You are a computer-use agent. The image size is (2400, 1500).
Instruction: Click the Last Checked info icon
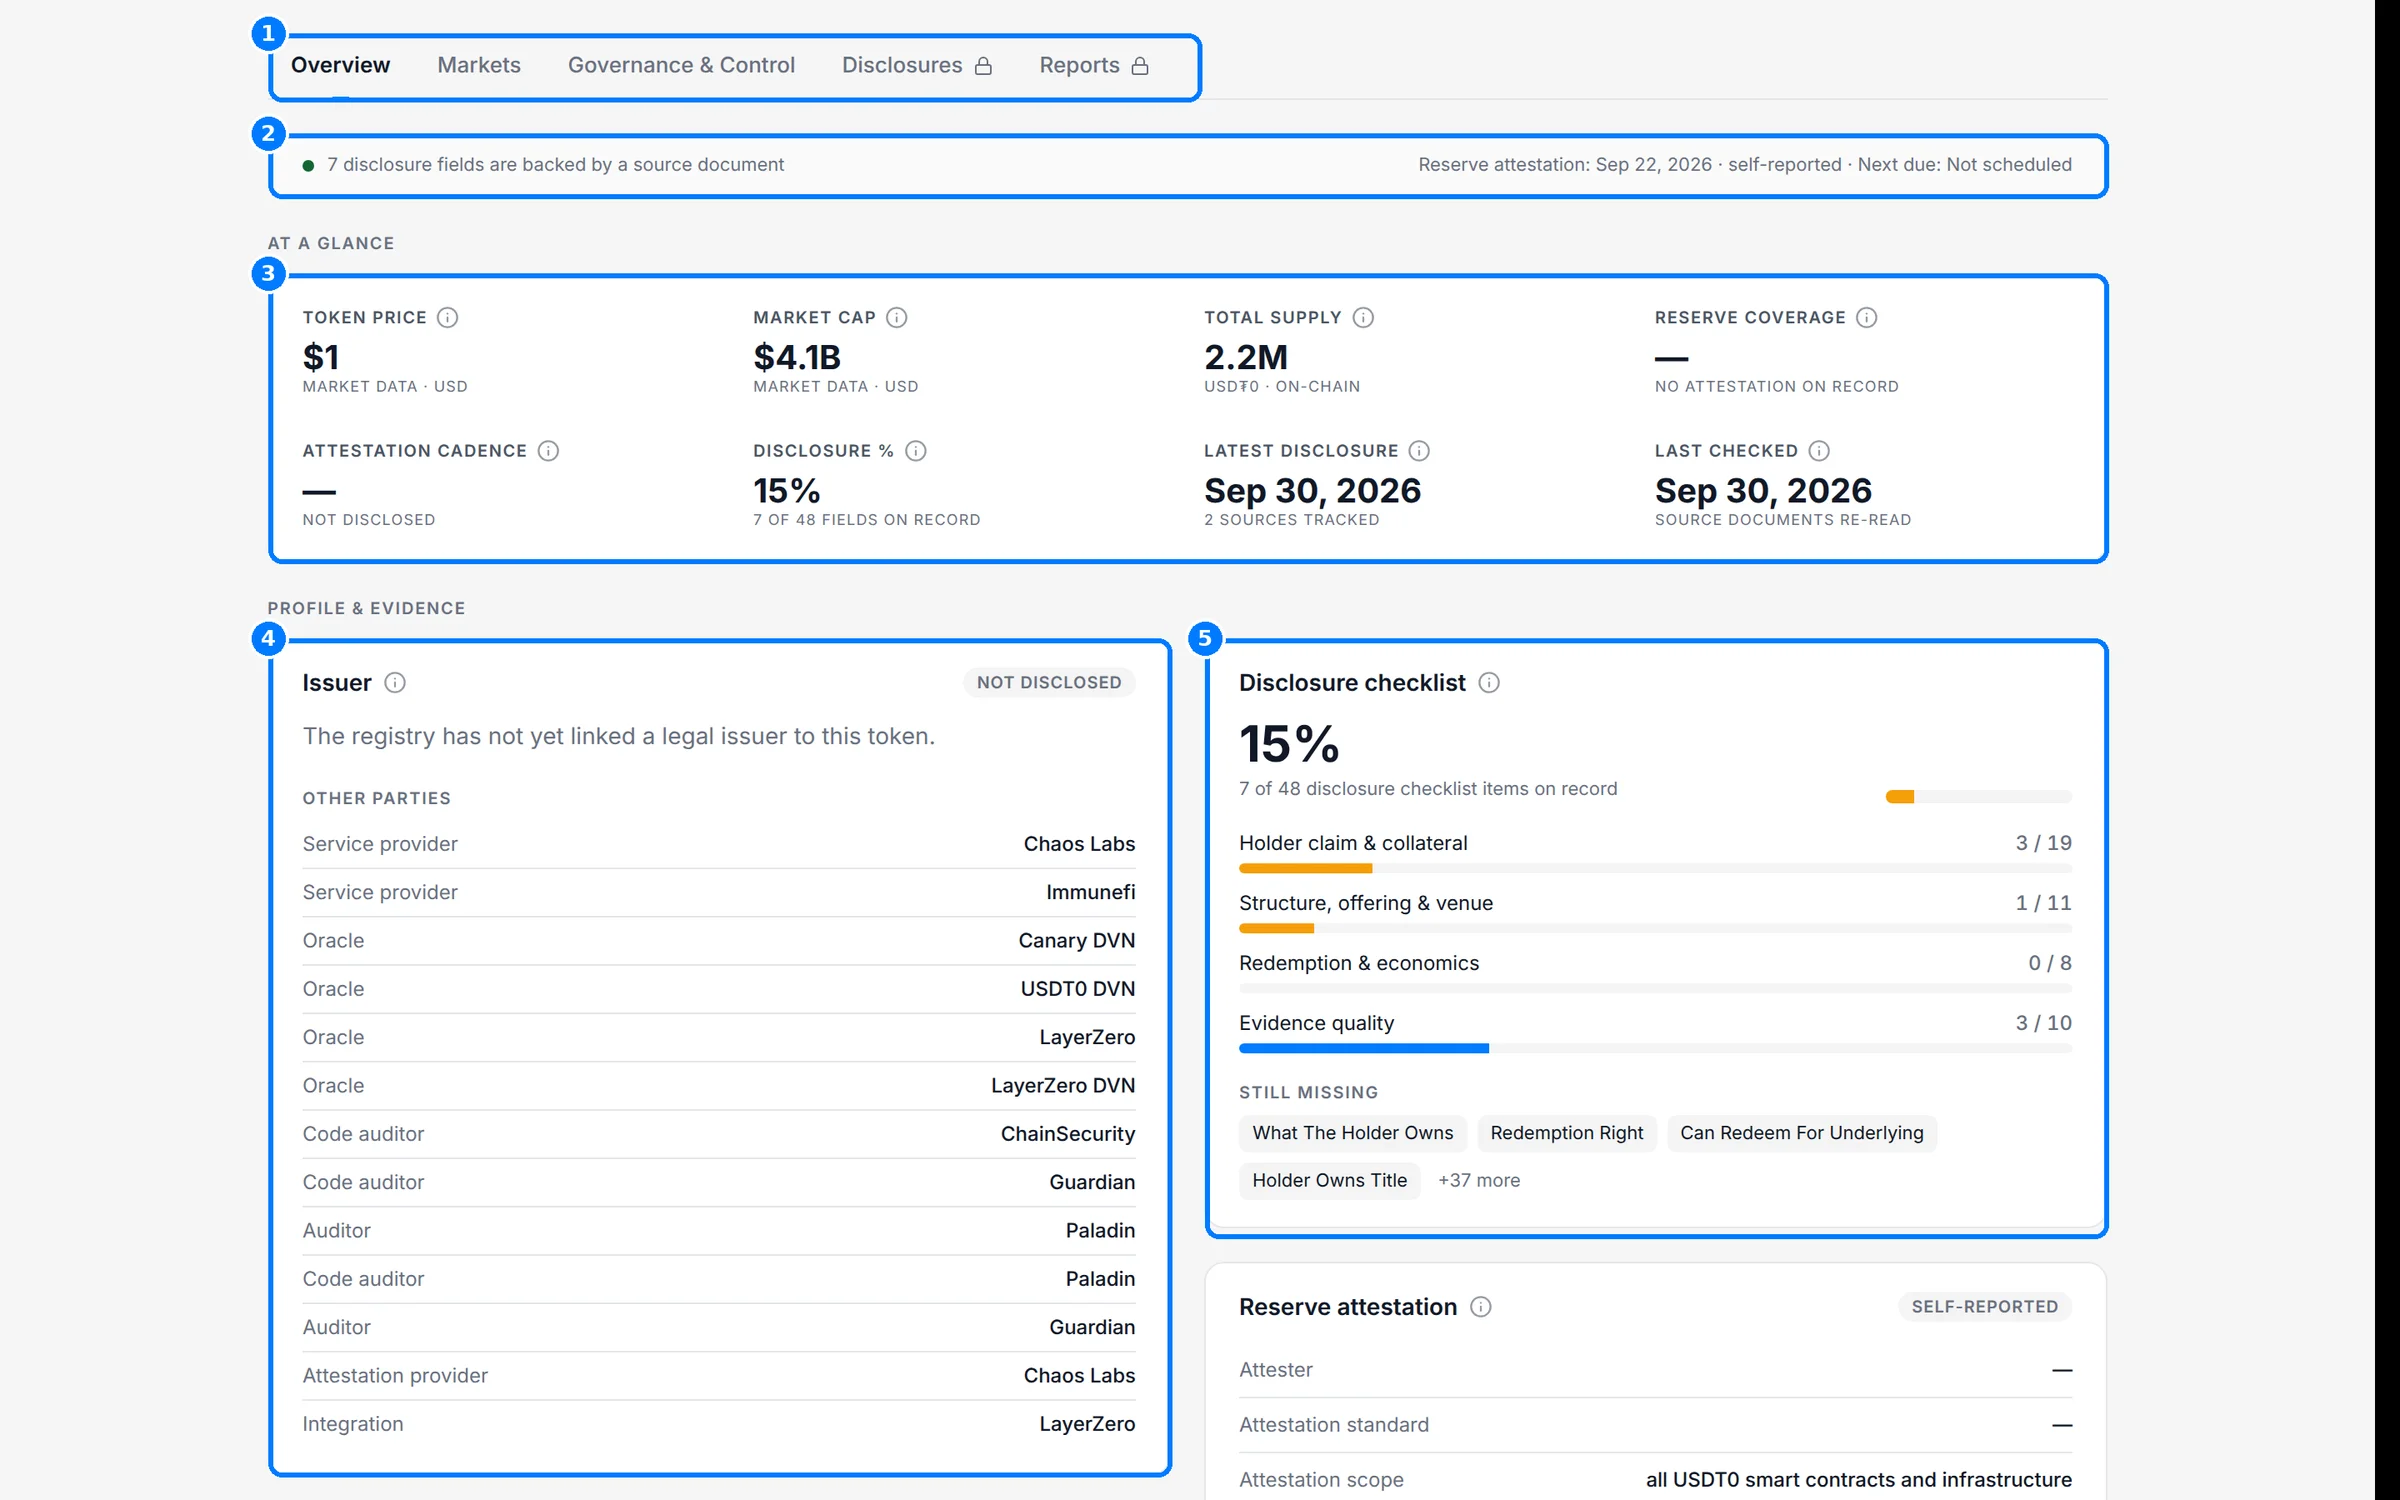(x=1819, y=451)
